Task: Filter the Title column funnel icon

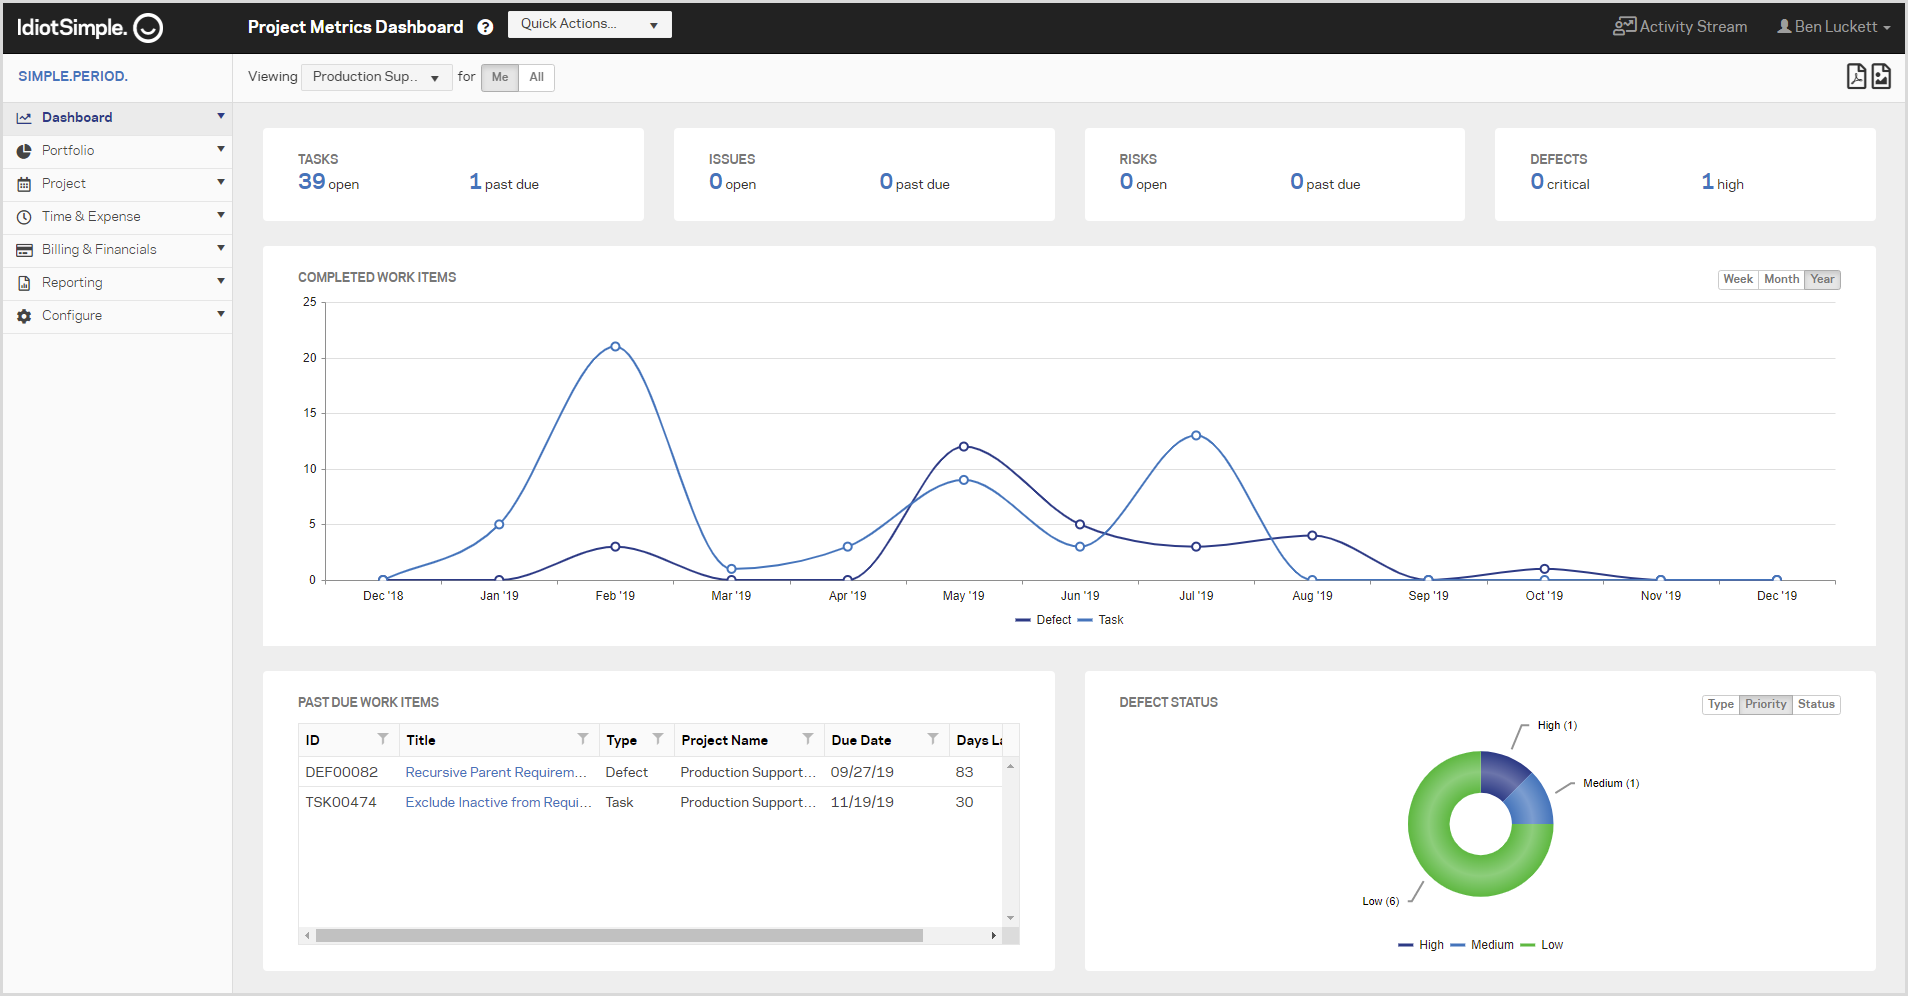Action: 583,739
